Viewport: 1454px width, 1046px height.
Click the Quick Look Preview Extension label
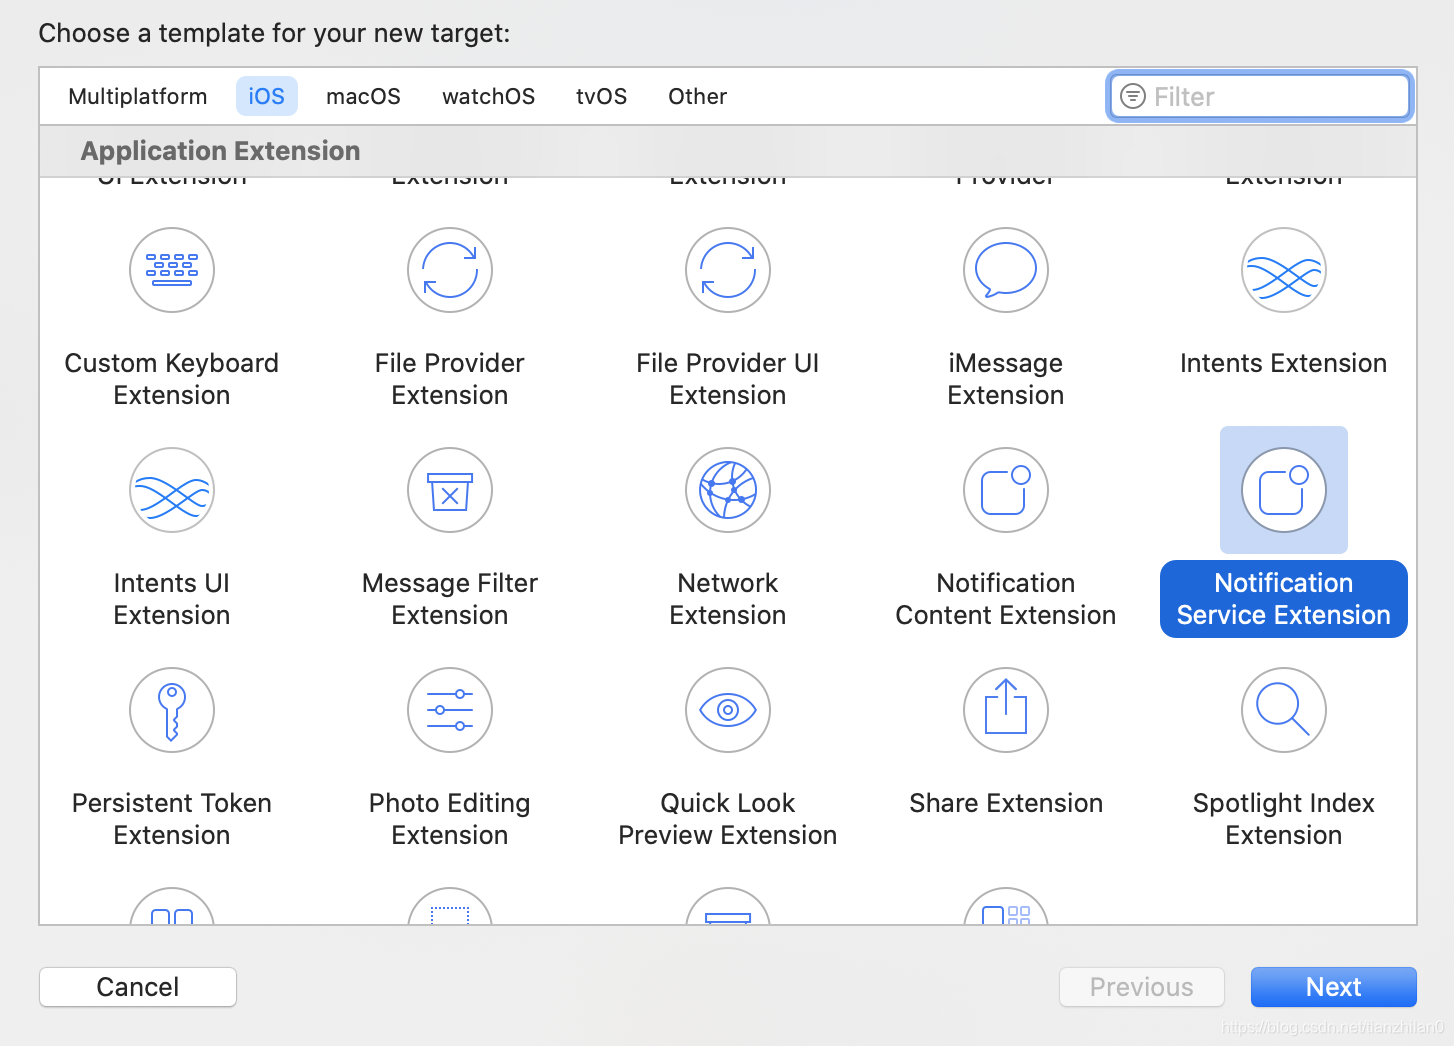[728, 819]
